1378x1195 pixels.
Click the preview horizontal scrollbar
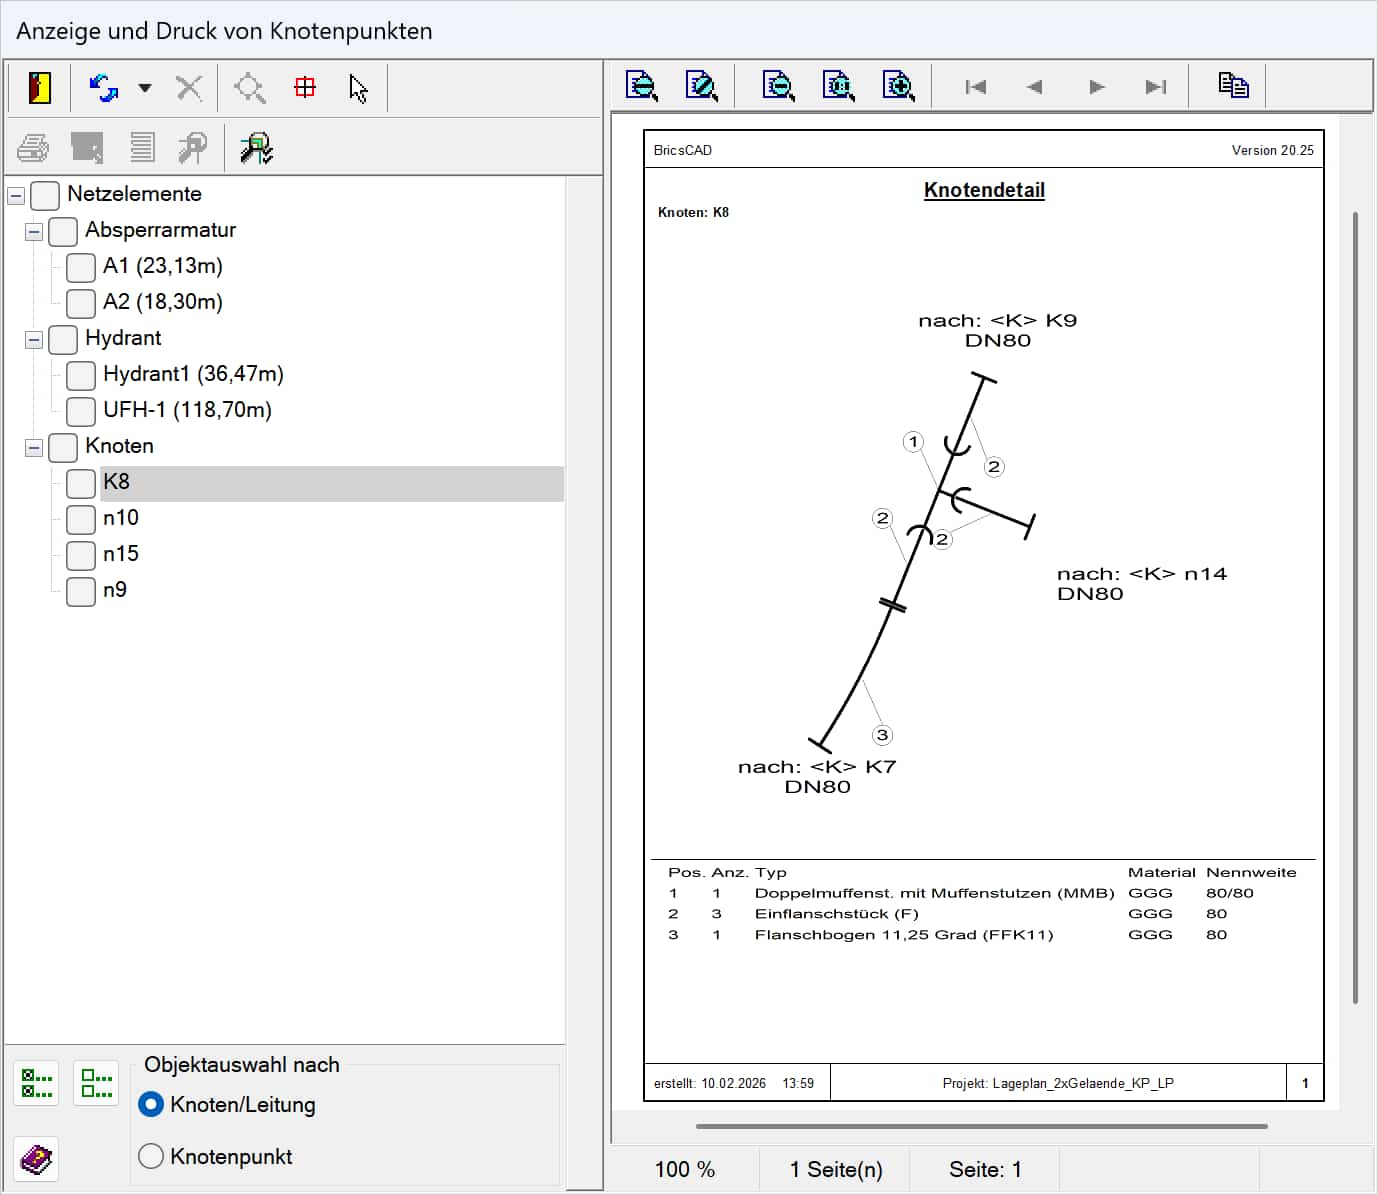point(981,1126)
